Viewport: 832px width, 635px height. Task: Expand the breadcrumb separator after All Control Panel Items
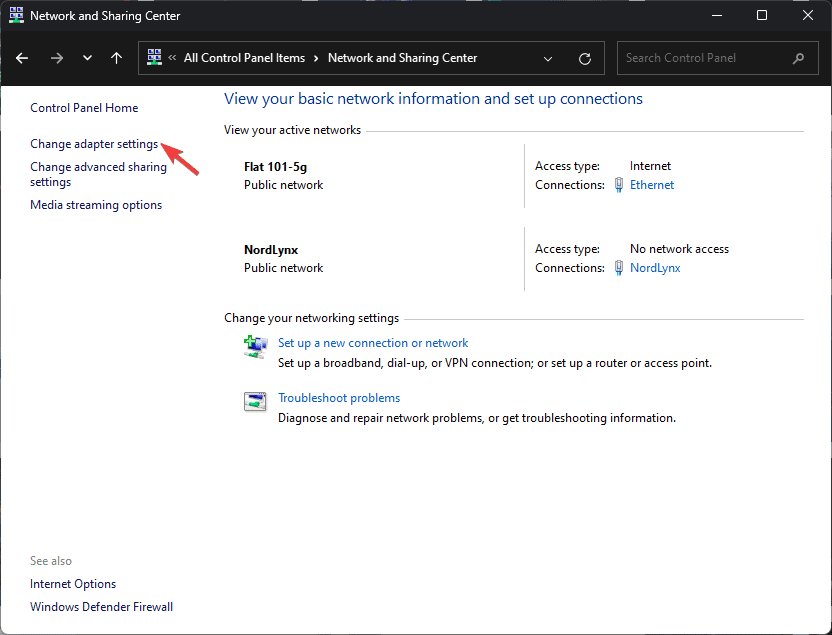pyautogui.click(x=316, y=58)
